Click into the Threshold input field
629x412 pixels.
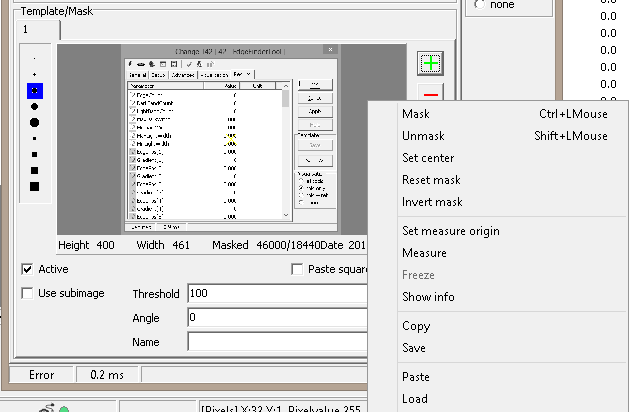277,294
